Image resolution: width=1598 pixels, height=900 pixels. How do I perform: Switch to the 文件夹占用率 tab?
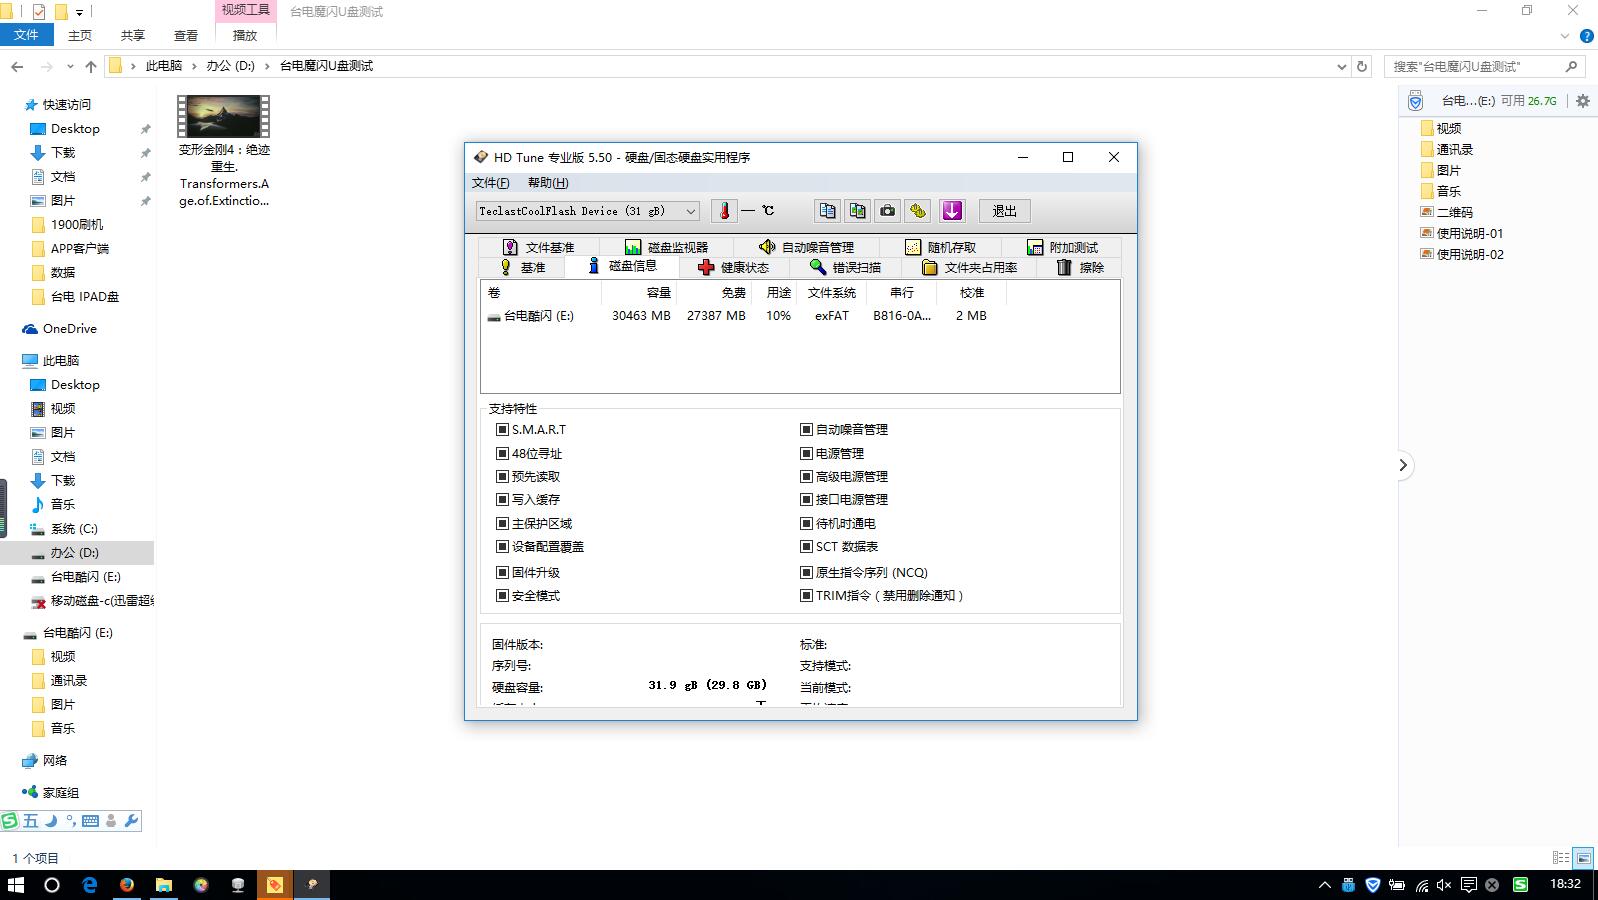pos(969,268)
